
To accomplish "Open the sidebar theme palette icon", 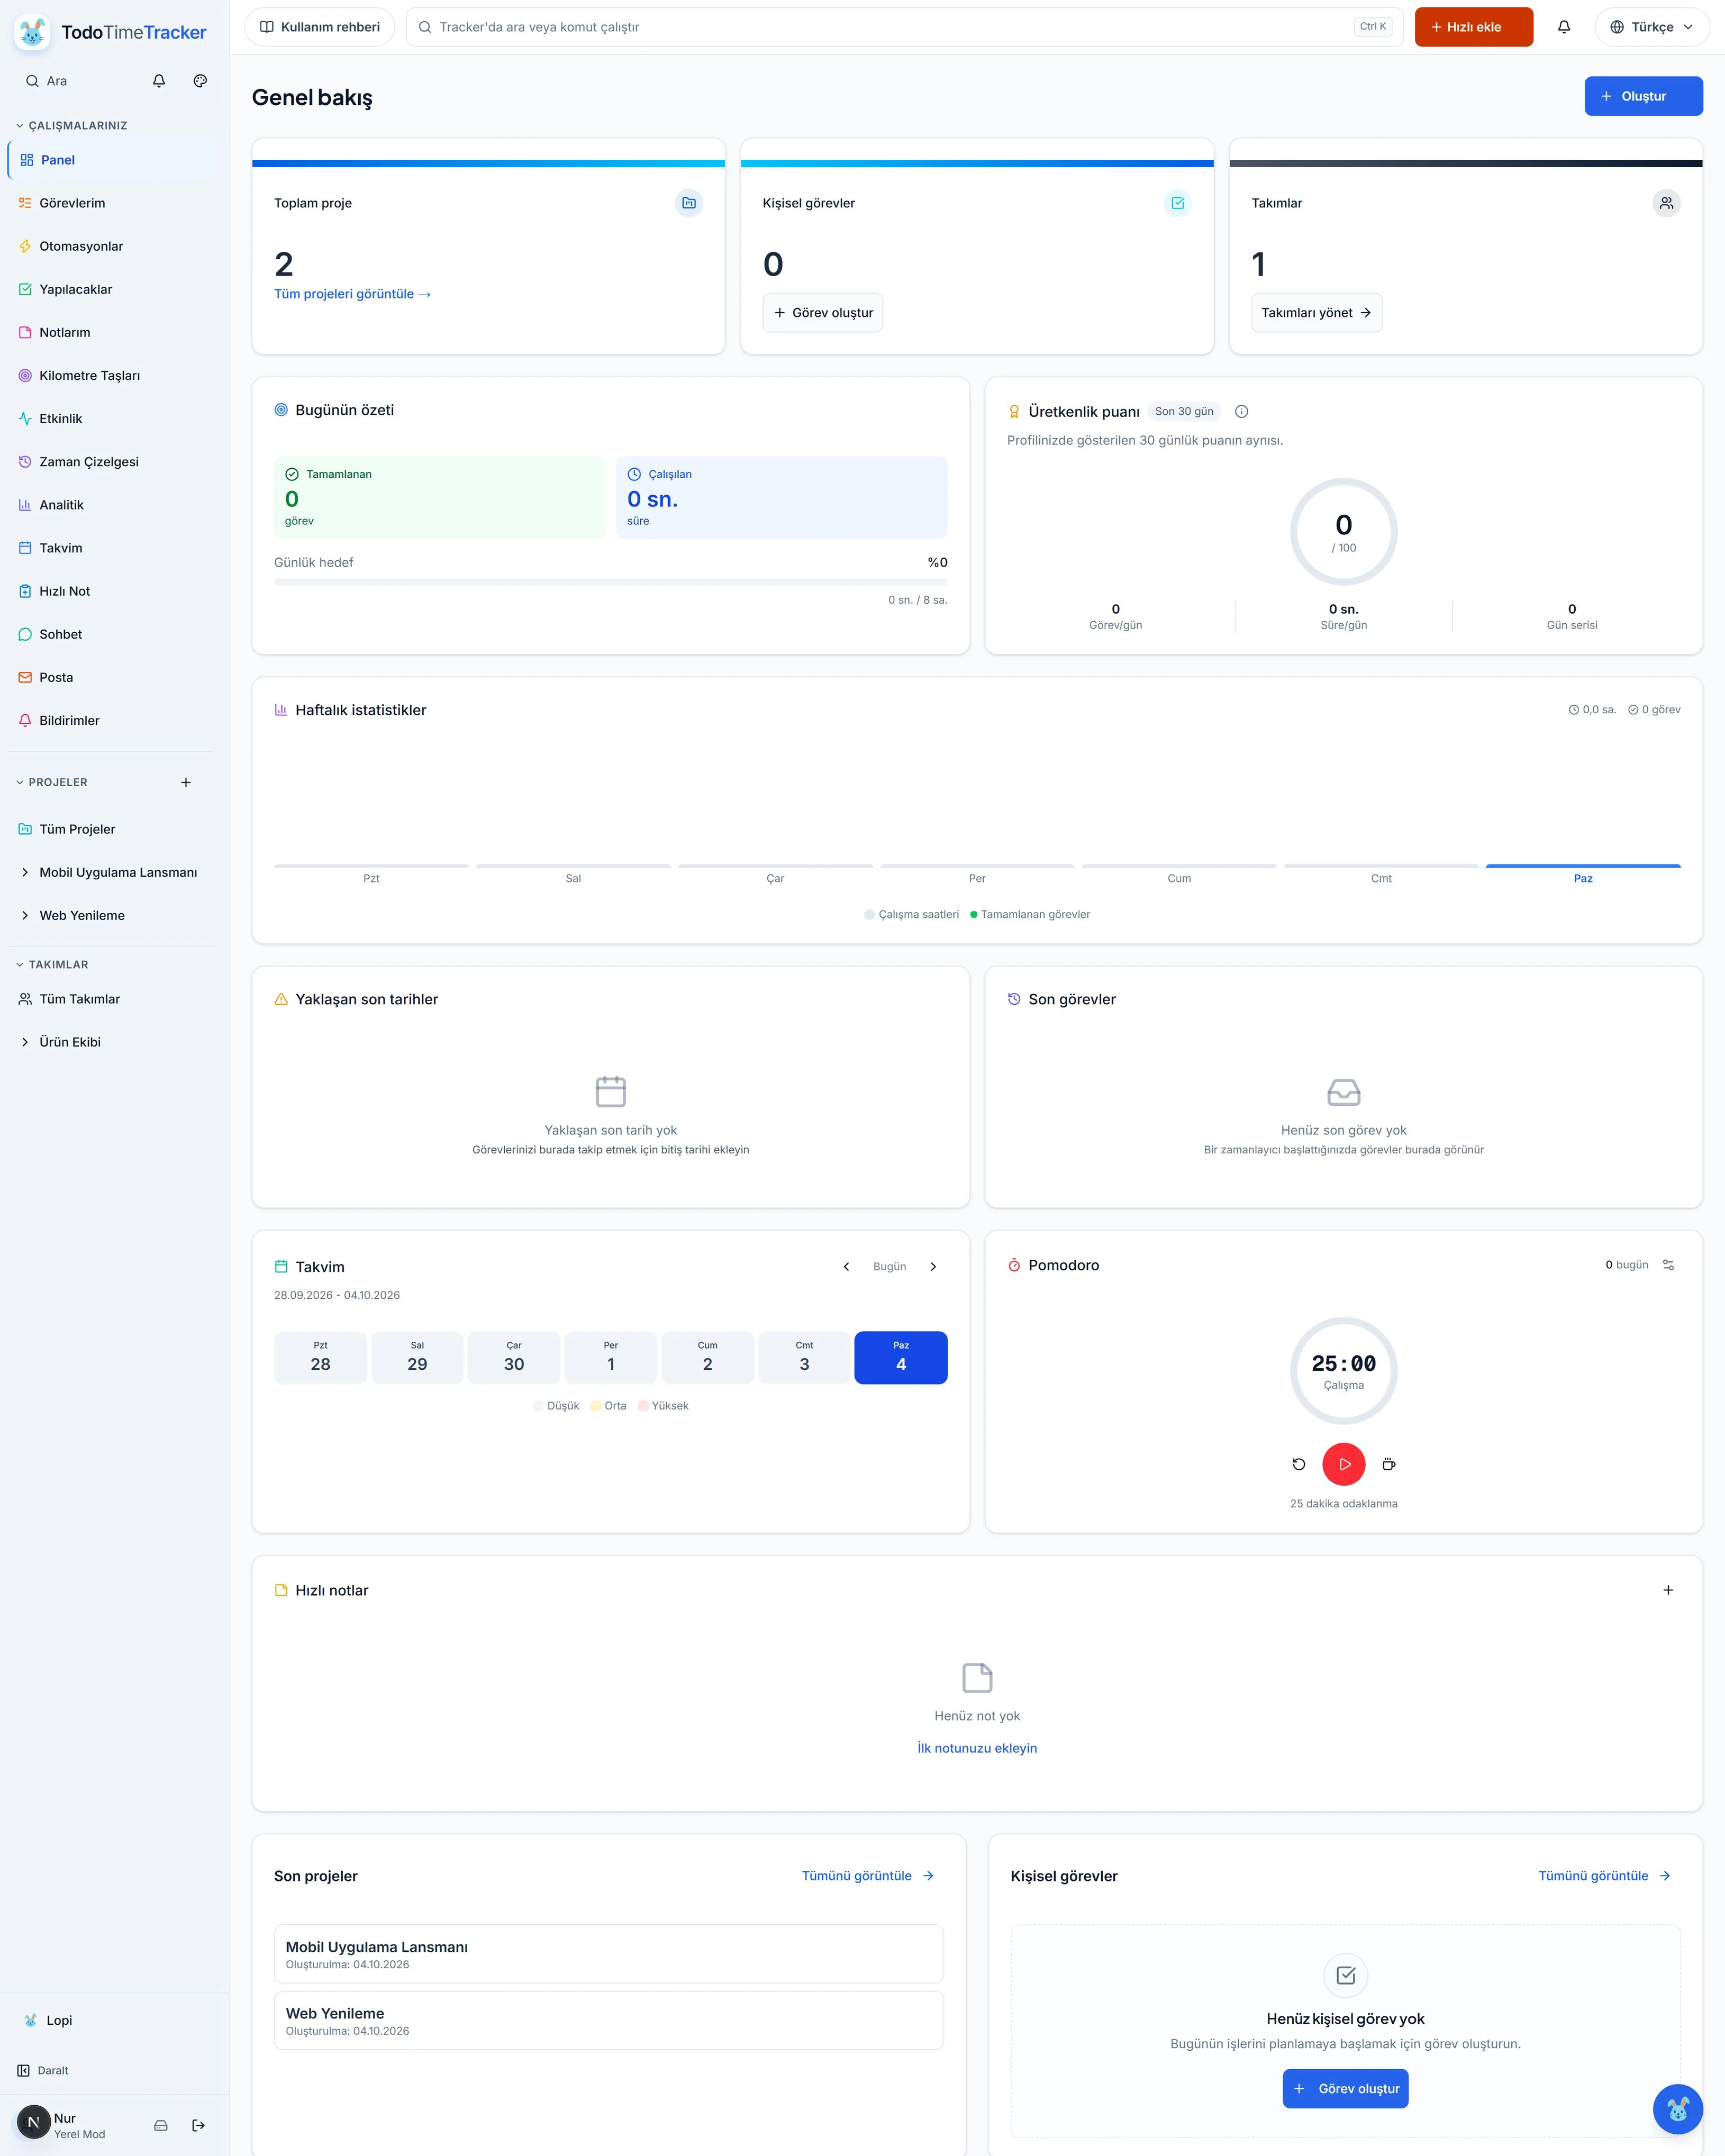I will (x=200, y=81).
